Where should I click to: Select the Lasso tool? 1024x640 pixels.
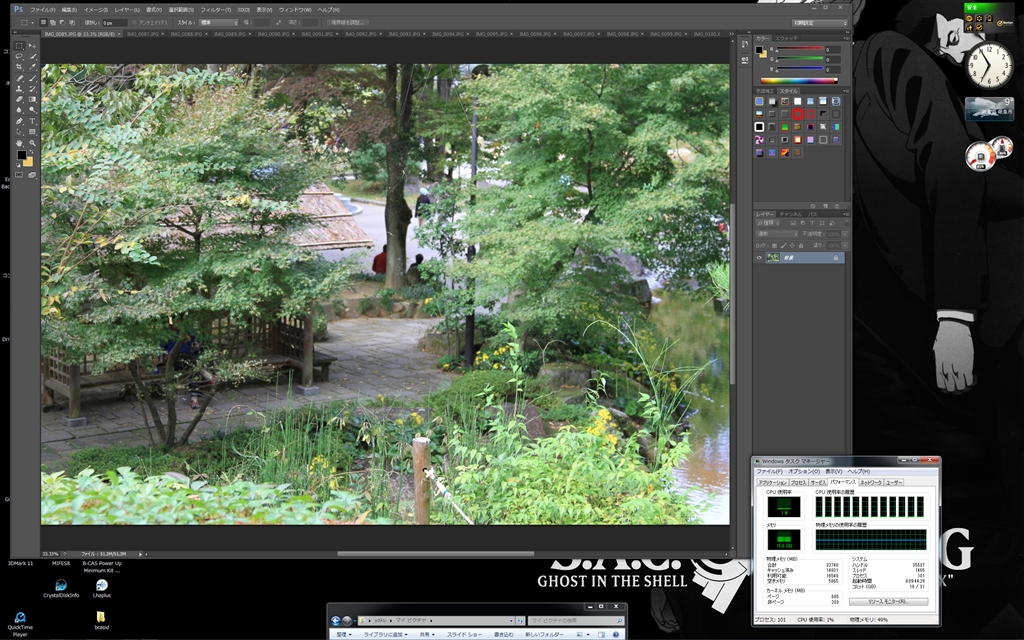tap(20, 56)
